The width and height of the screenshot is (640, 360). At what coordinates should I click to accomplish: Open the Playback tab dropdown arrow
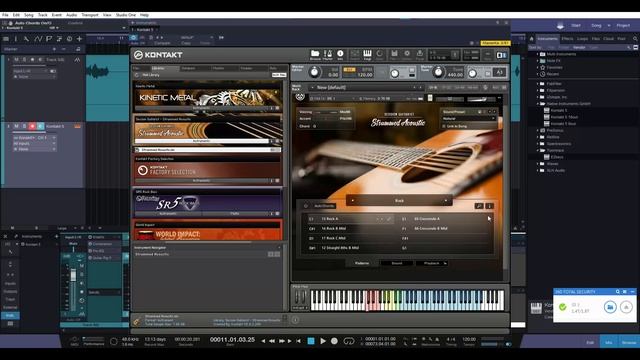pos(445,263)
